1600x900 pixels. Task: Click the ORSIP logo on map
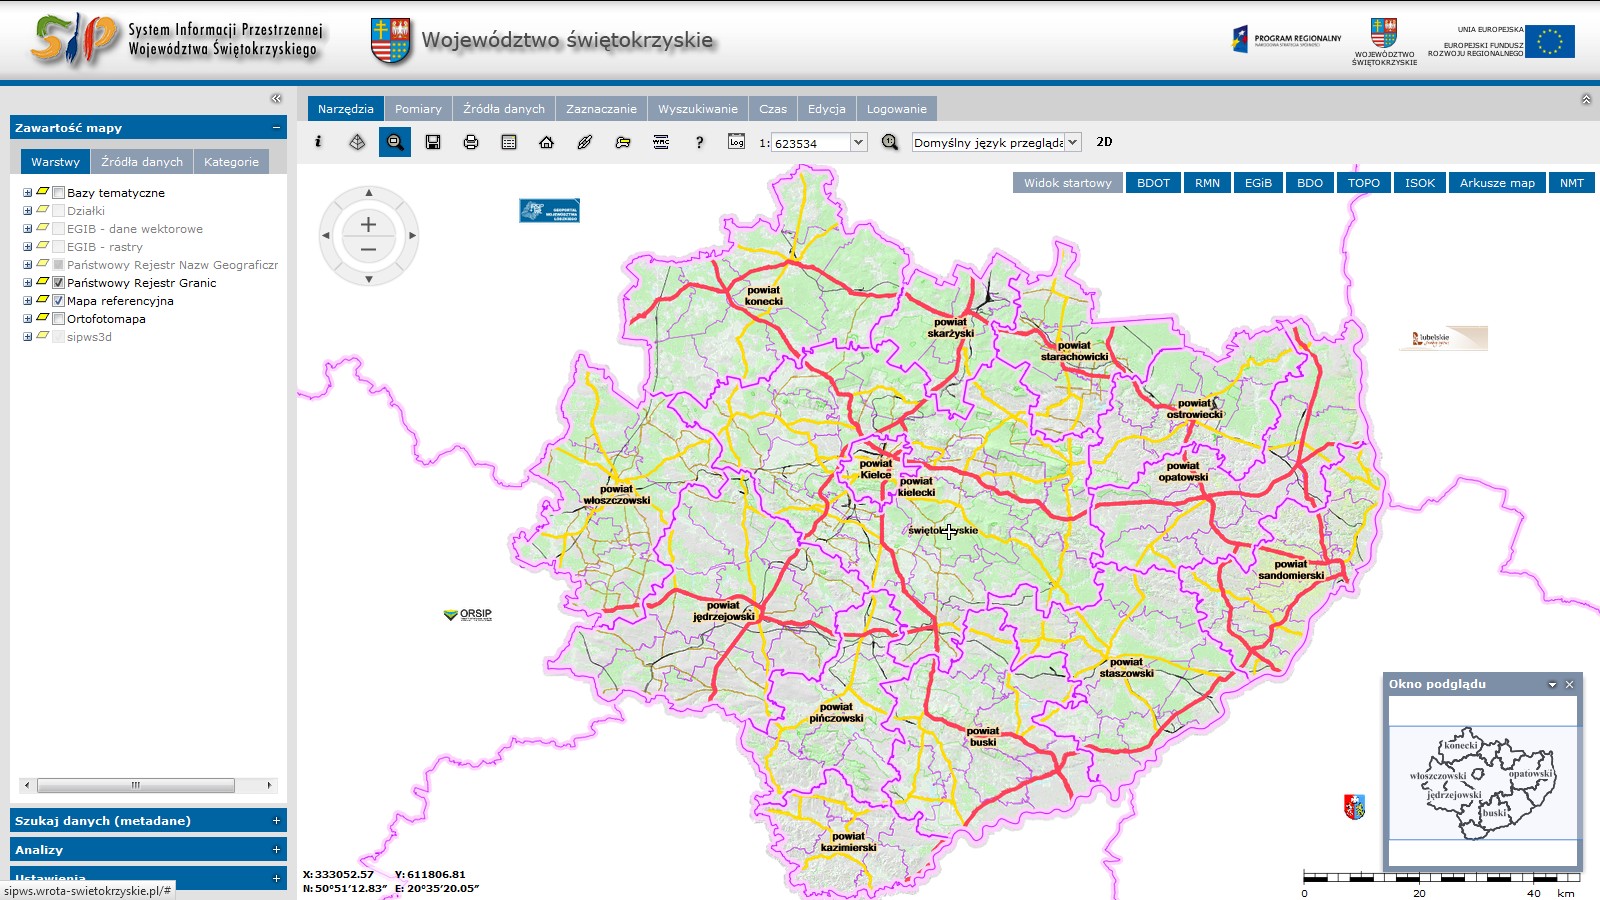468,614
